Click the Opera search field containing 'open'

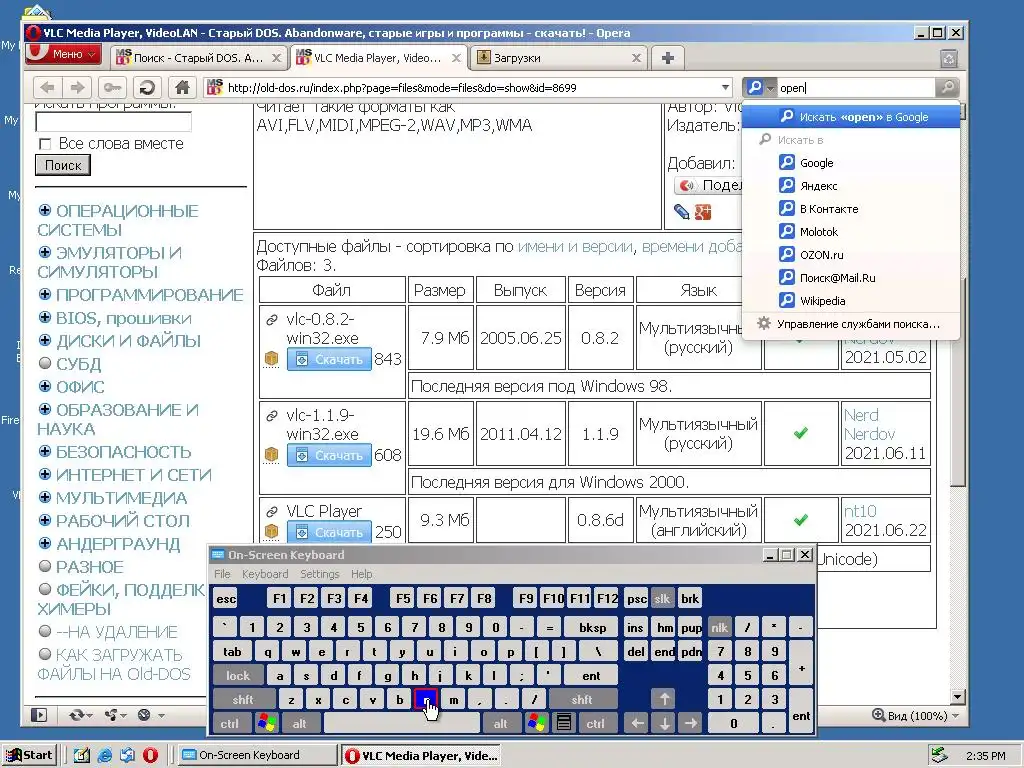[x=857, y=88]
